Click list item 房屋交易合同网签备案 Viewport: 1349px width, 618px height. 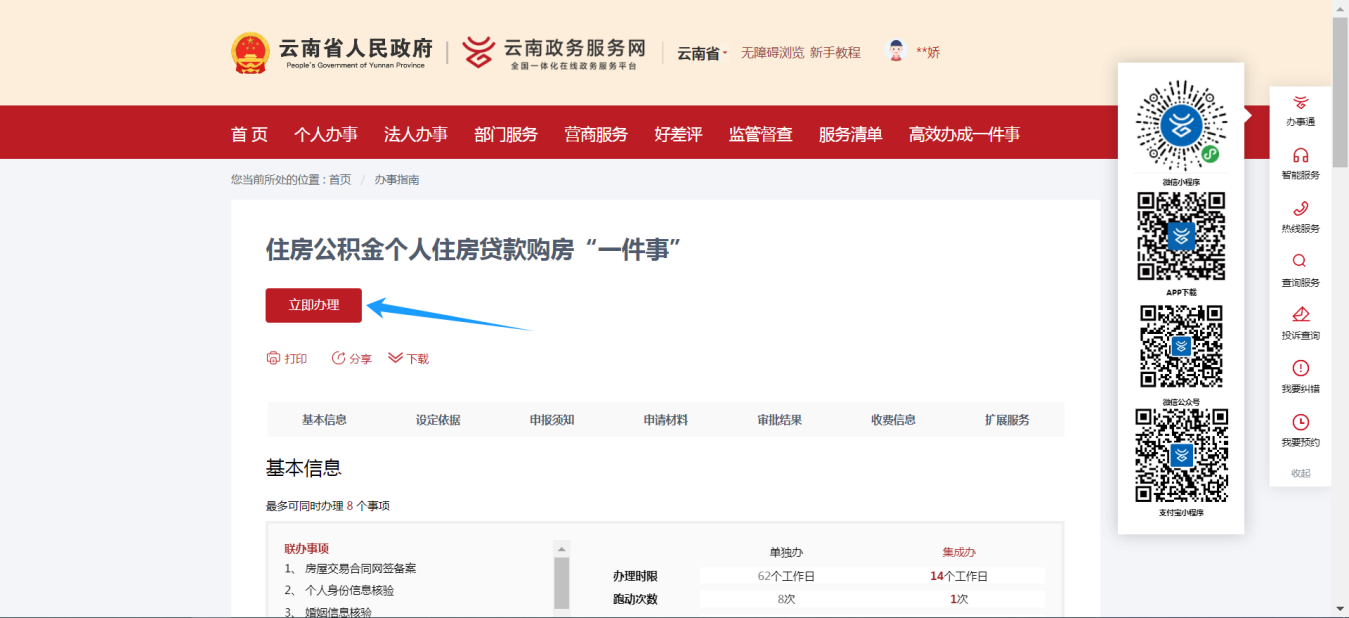[x=360, y=568]
